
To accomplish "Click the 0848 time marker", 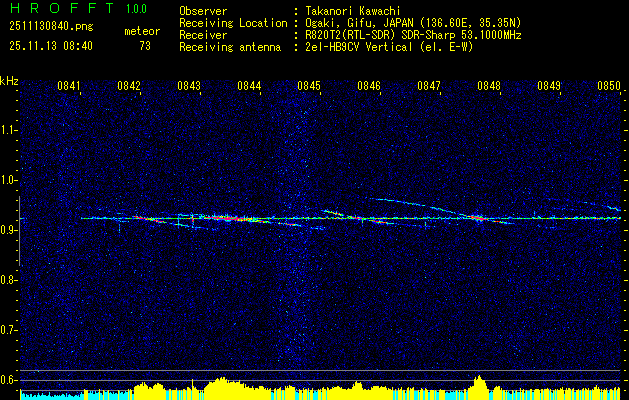I will pyautogui.click(x=489, y=86).
